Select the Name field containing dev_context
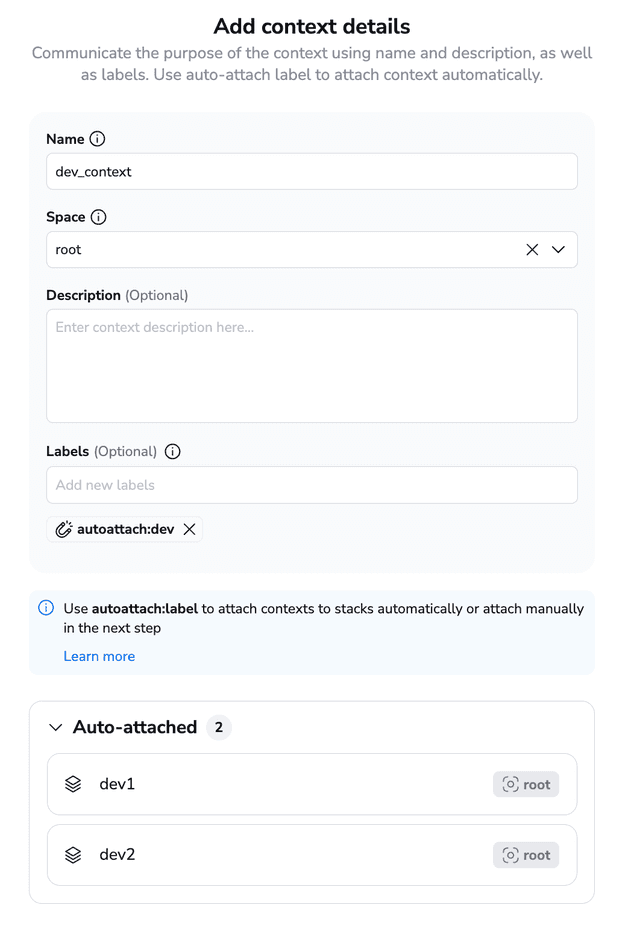 pos(311,171)
